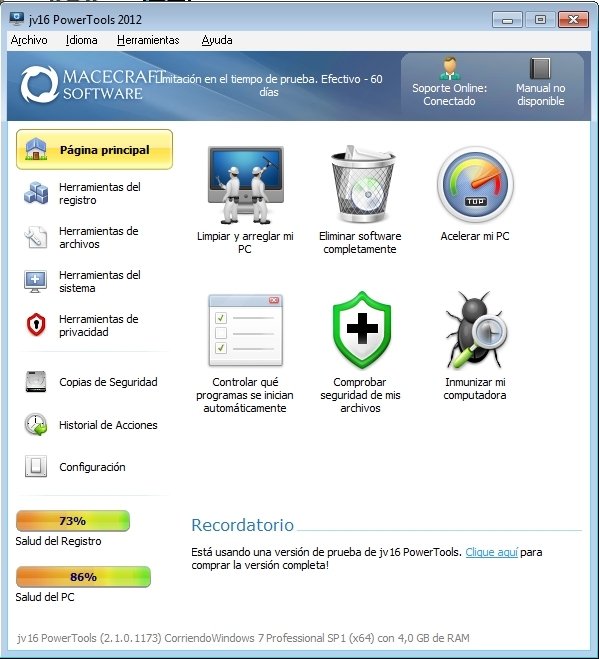Image resolution: width=599 pixels, height=659 pixels.
Task: Click Inmunizar mi computadora label
Action: click(475, 388)
